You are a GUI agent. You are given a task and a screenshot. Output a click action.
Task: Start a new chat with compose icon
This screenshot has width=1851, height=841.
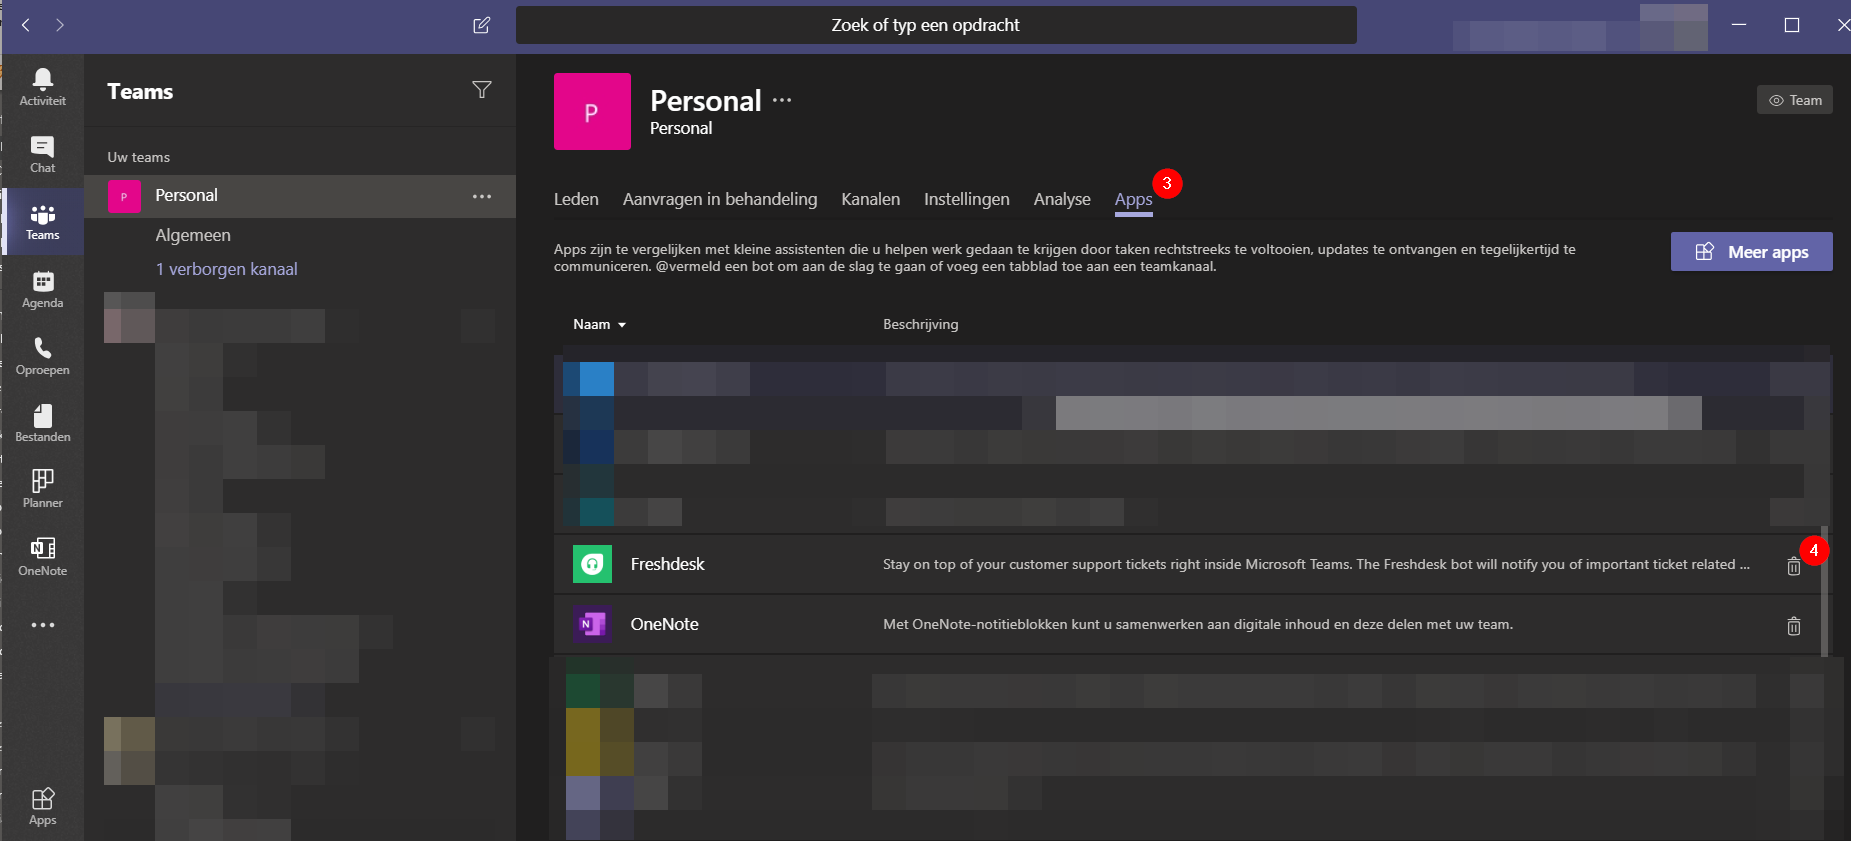point(481,25)
